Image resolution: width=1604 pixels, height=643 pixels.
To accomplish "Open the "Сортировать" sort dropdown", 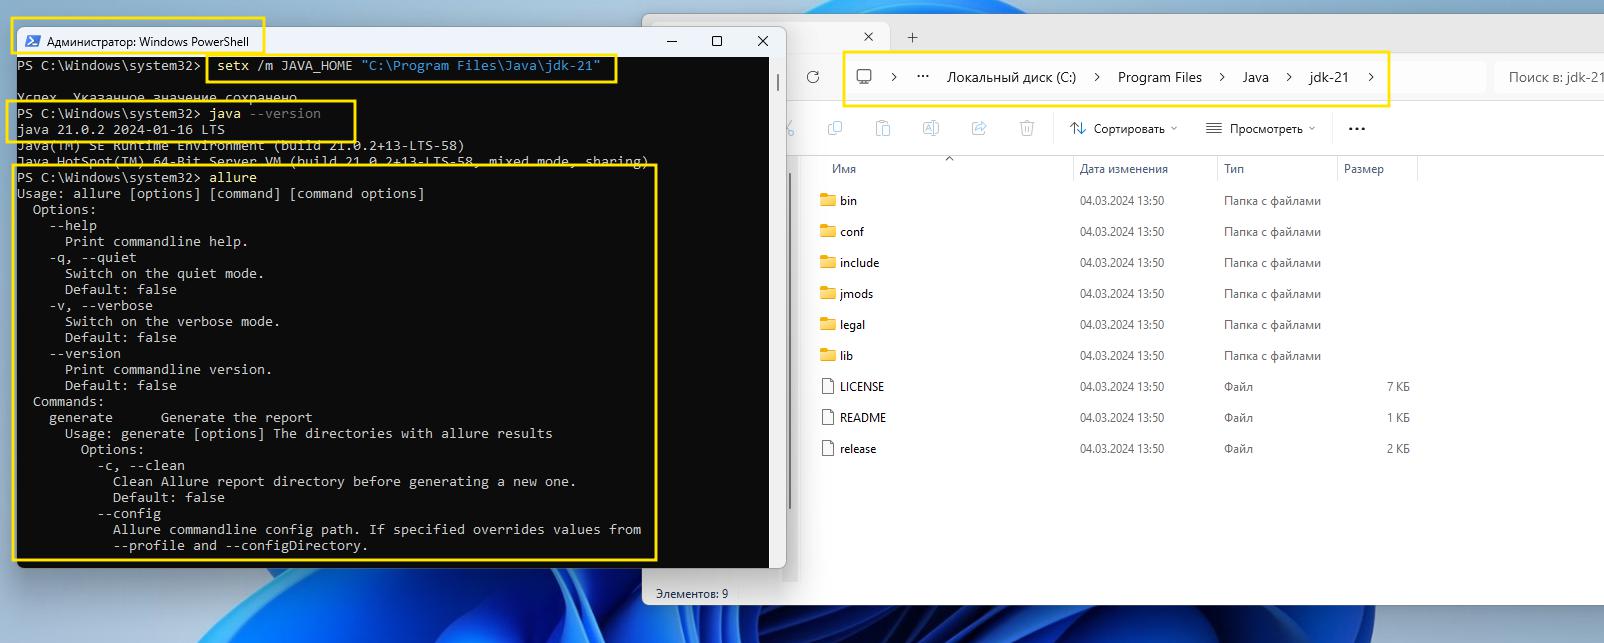I will (x=1123, y=128).
